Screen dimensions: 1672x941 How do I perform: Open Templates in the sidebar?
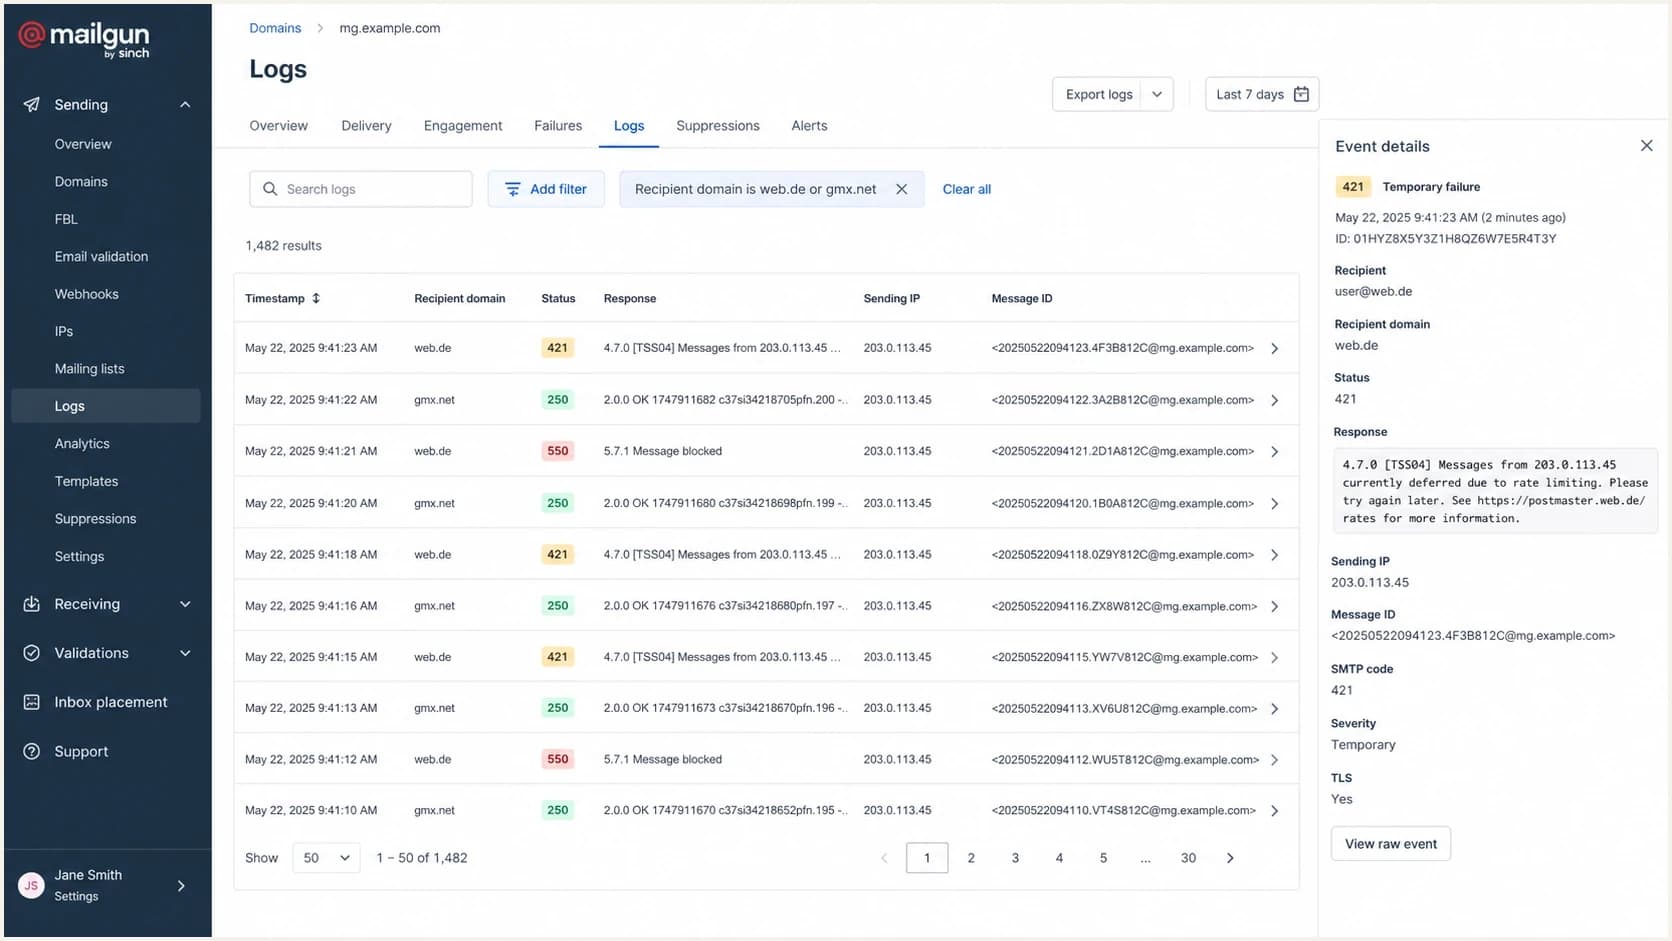pyautogui.click(x=86, y=481)
